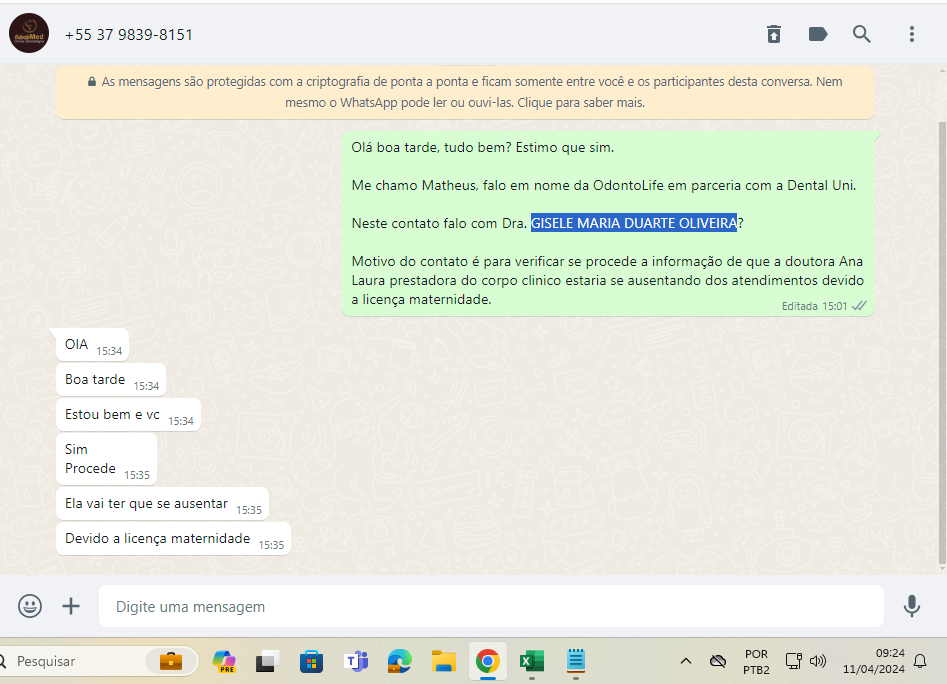The width and height of the screenshot is (947, 684).
Task: Click the volume speaker tray icon
Action: click(x=818, y=661)
